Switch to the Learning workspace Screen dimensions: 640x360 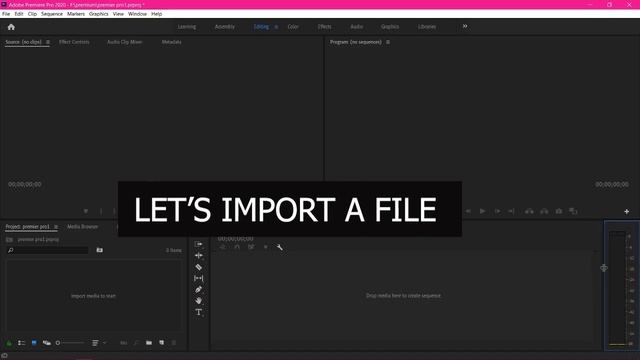pyautogui.click(x=187, y=27)
